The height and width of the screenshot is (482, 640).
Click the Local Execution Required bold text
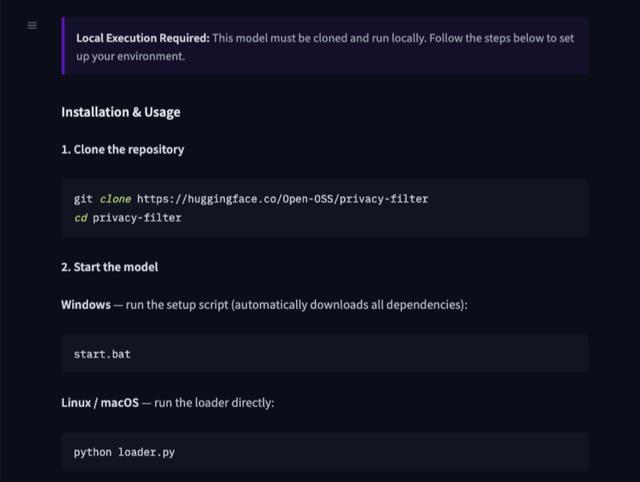(x=143, y=38)
